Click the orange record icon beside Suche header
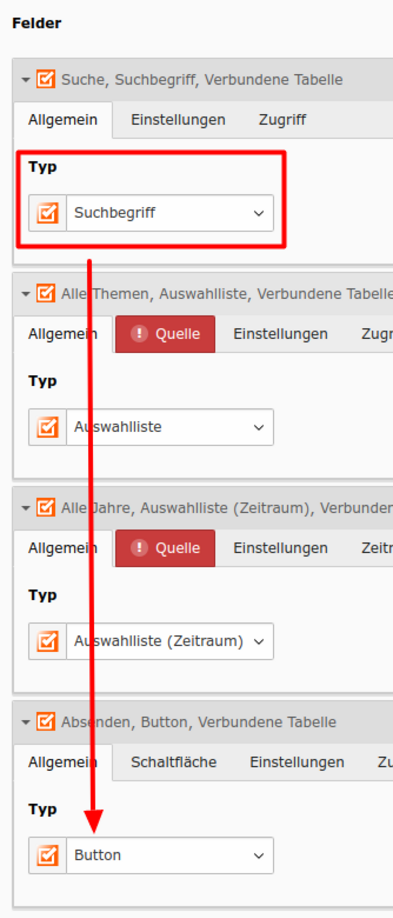This screenshot has height=918, width=393. click(46, 79)
